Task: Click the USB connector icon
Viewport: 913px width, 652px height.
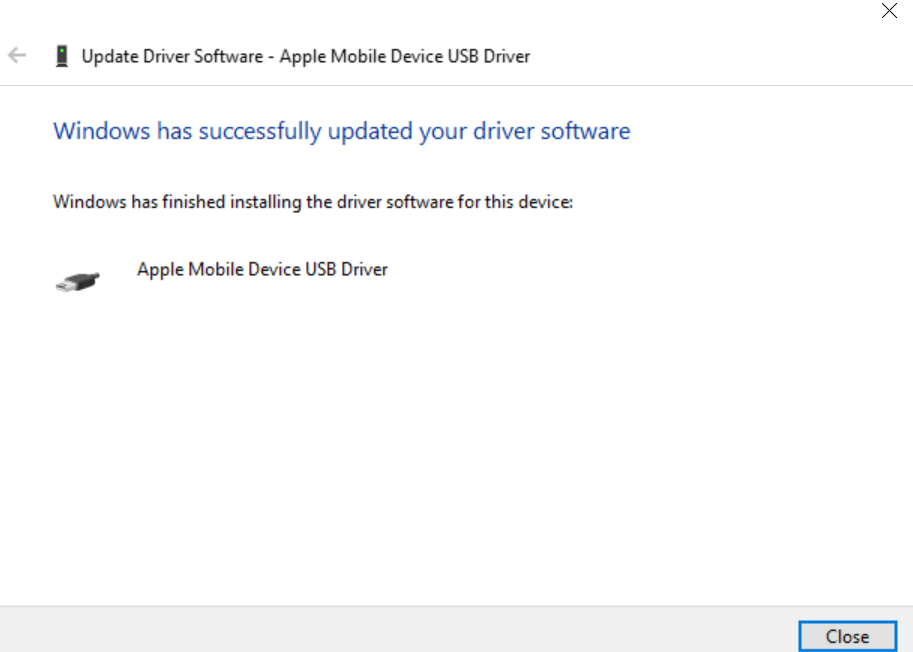Action: (77, 281)
